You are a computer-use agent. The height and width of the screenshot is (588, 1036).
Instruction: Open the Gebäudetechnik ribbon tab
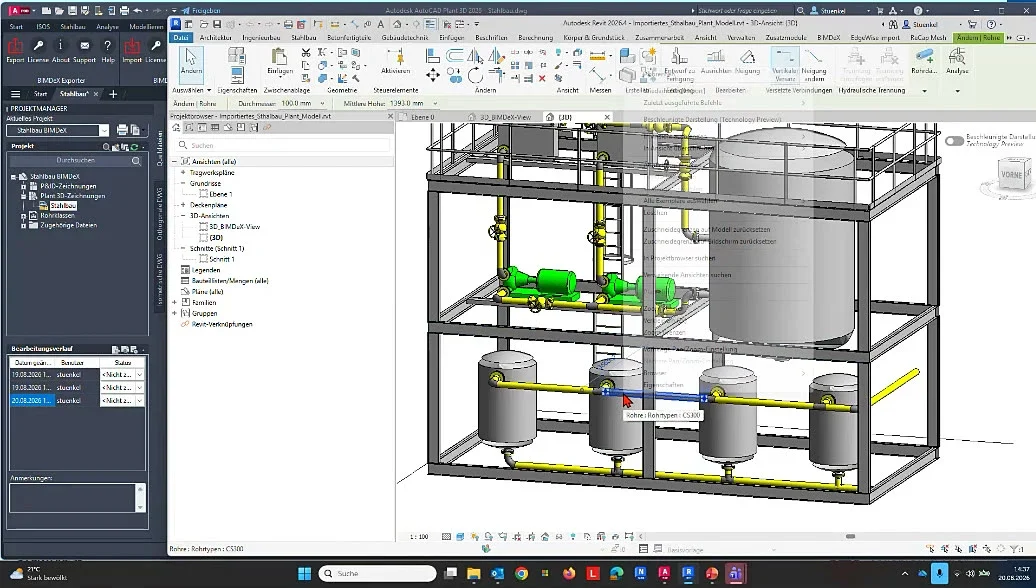[405, 38]
